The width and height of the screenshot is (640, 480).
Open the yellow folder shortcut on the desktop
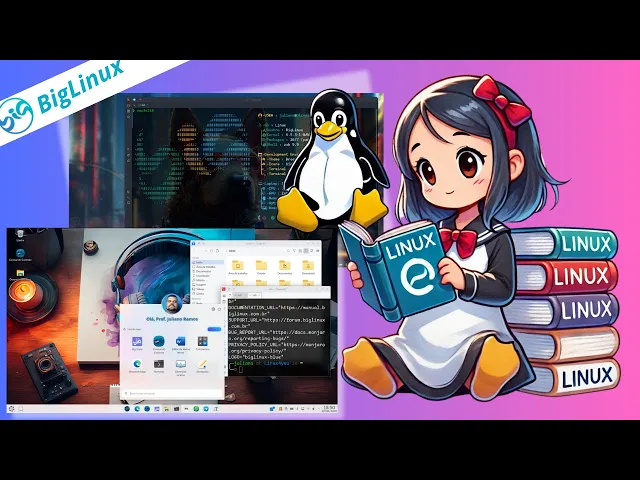pos(20,273)
